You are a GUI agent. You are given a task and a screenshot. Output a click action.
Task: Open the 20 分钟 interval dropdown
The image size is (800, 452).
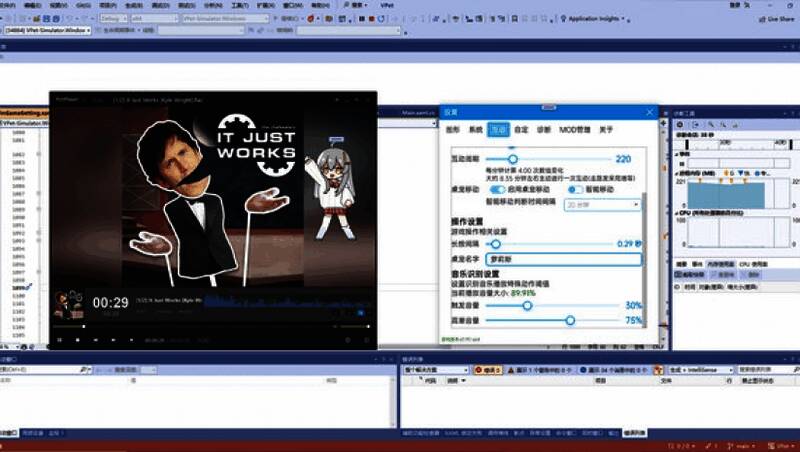pyautogui.click(x=601, y=205)
